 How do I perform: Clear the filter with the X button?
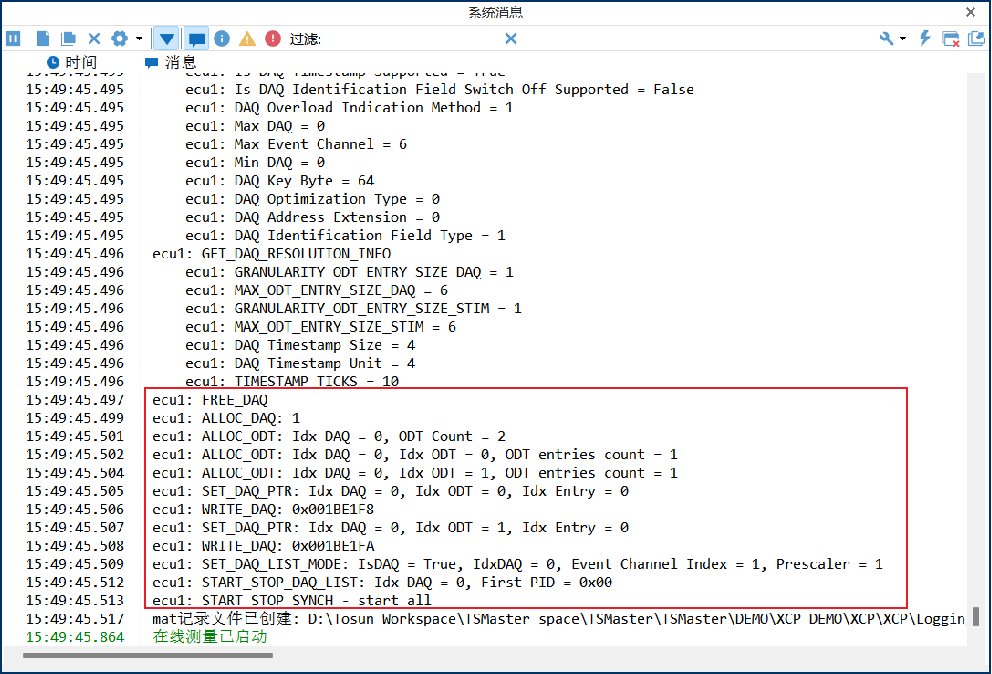[x=510, y=38]
